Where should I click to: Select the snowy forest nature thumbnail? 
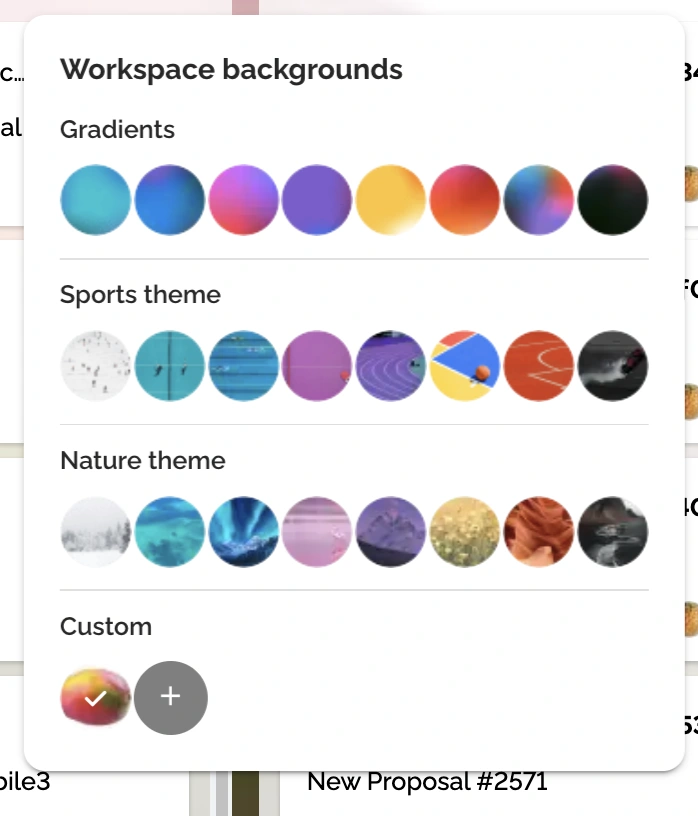pyautogui.click(x=96, y=532)
